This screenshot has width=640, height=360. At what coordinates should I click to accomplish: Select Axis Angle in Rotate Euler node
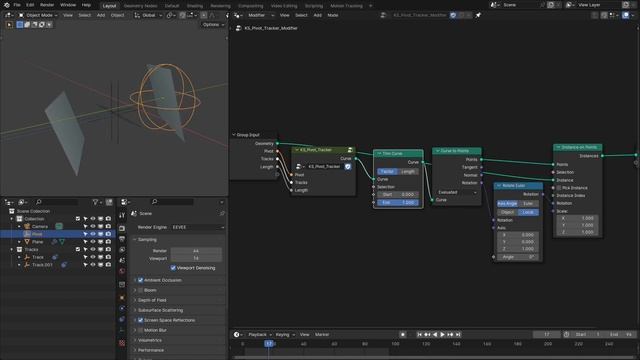coord(507,204)
